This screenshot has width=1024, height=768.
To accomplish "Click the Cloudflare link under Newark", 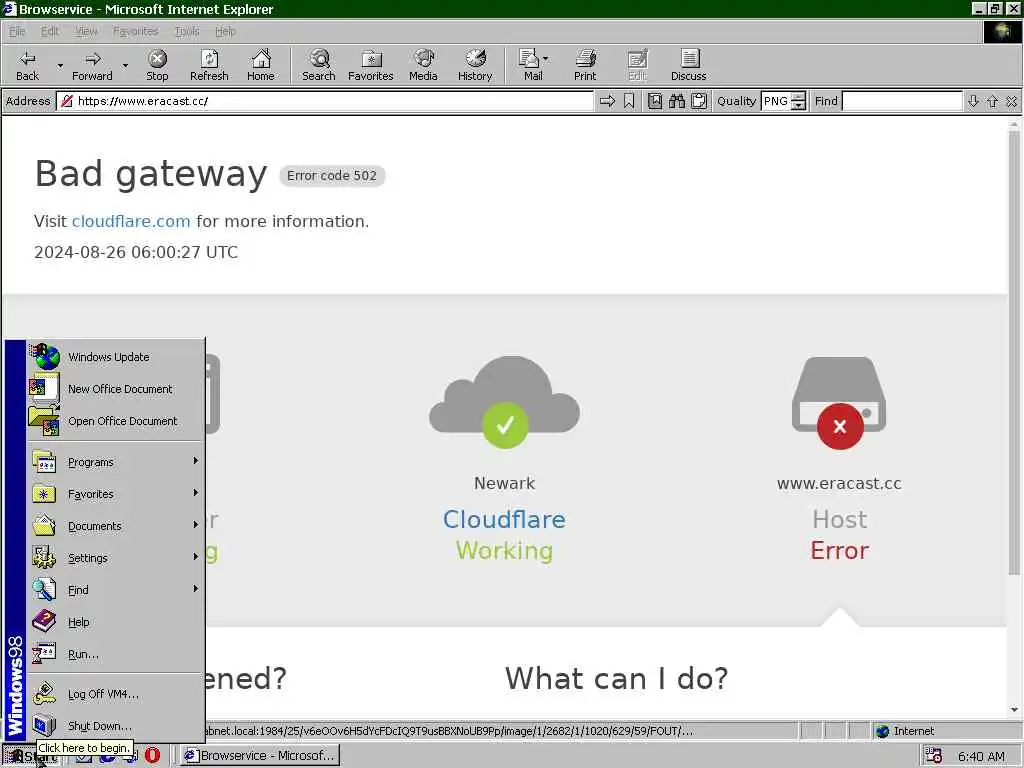I will (504, 520).
